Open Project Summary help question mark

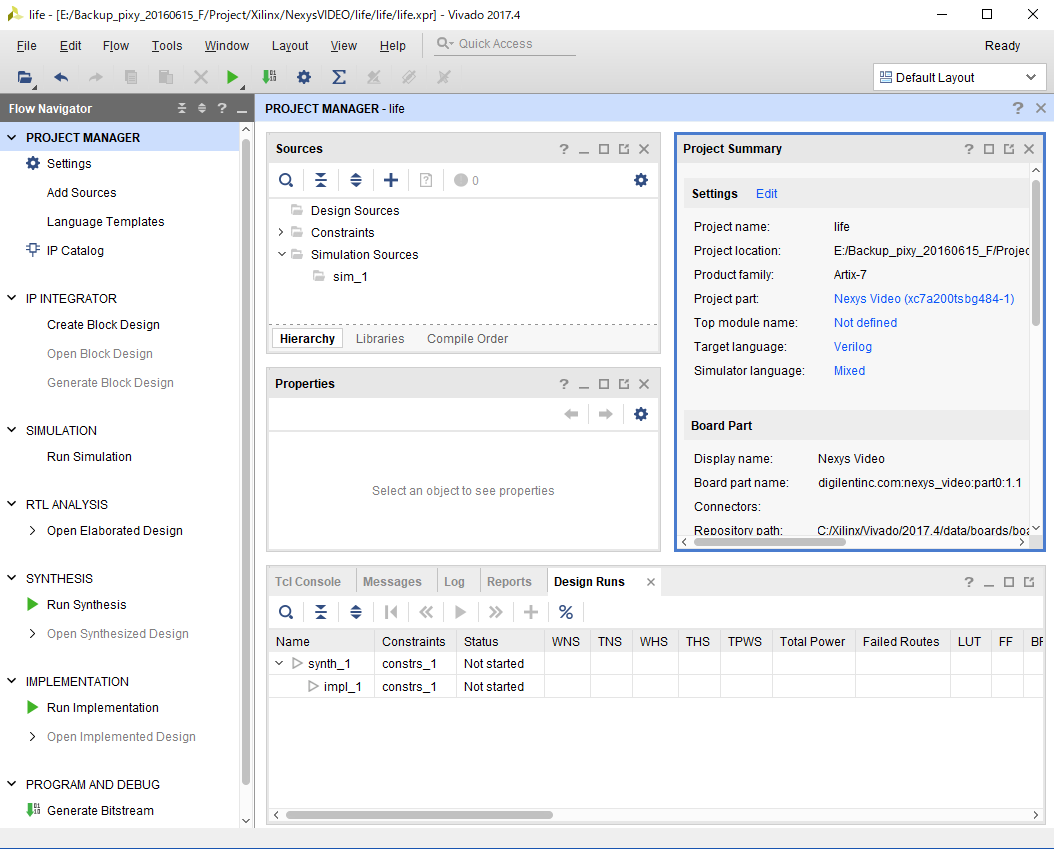tap(969, 149)
